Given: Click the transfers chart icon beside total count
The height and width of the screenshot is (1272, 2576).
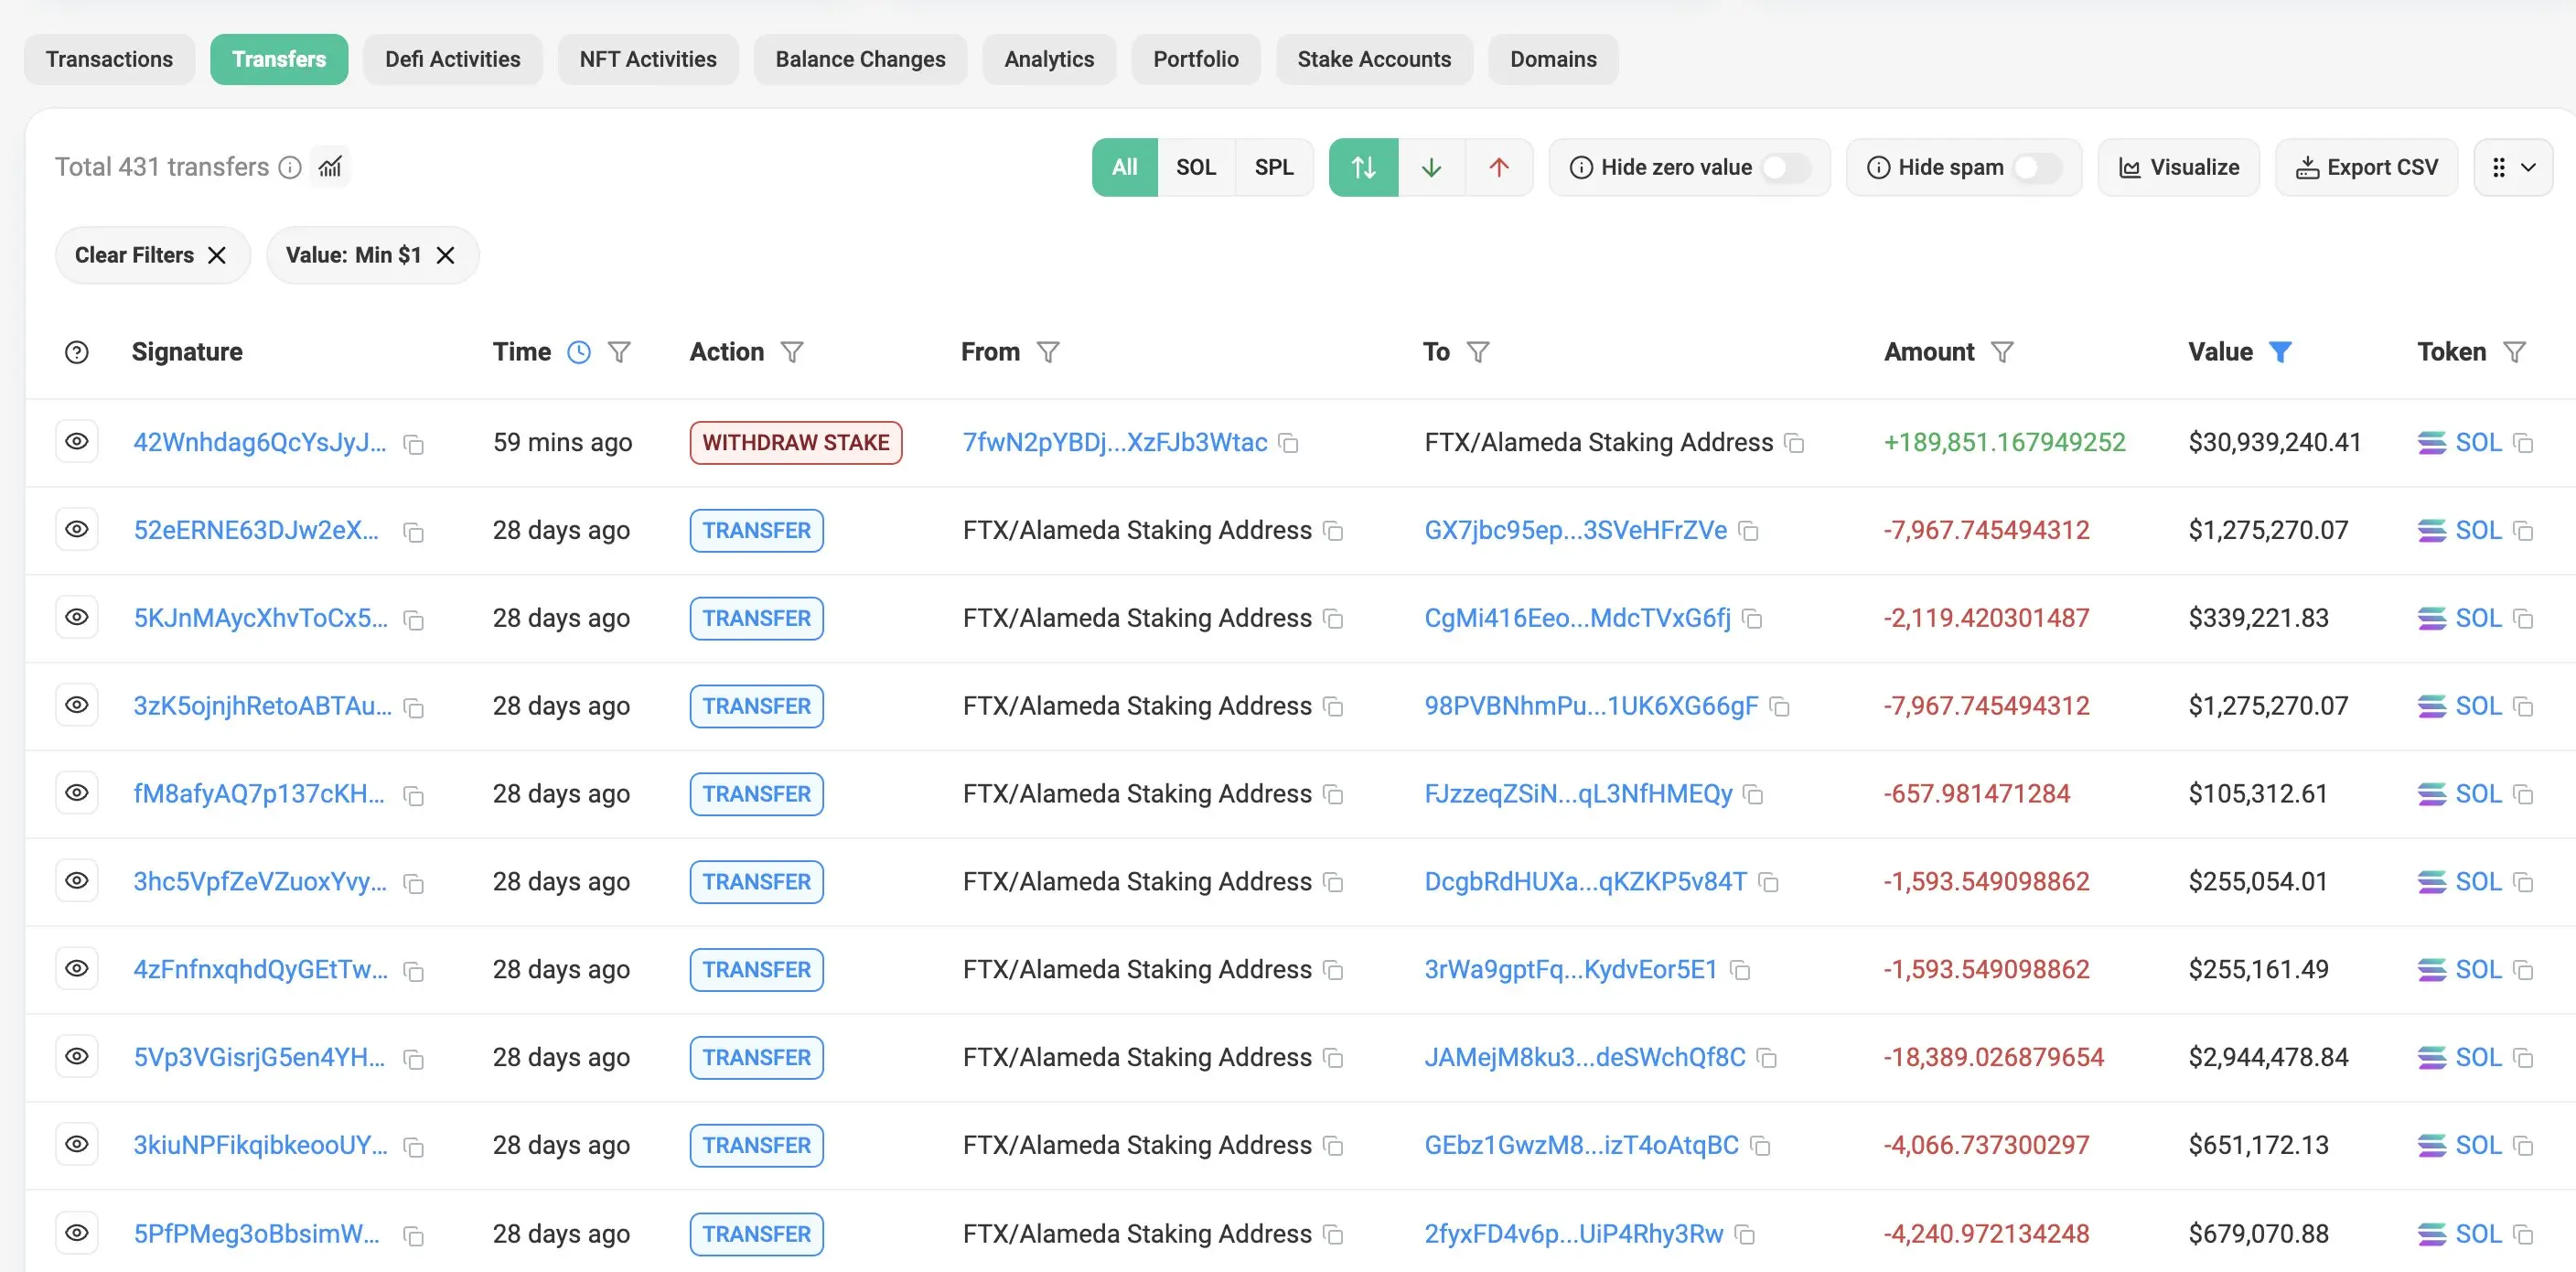Looking at the screenshot, I should coord(330,167).
